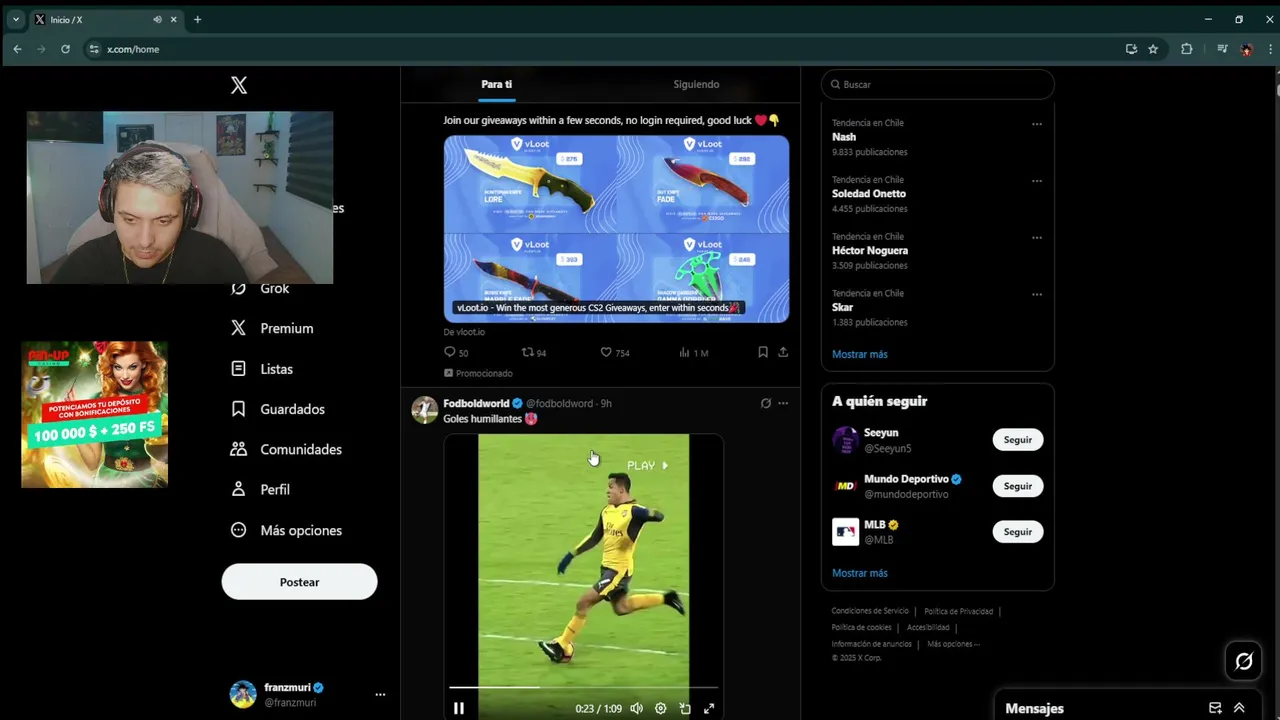Bookmark the vLoot promoted post
Screen dimensions: 1280x720
tap(762, 352)
